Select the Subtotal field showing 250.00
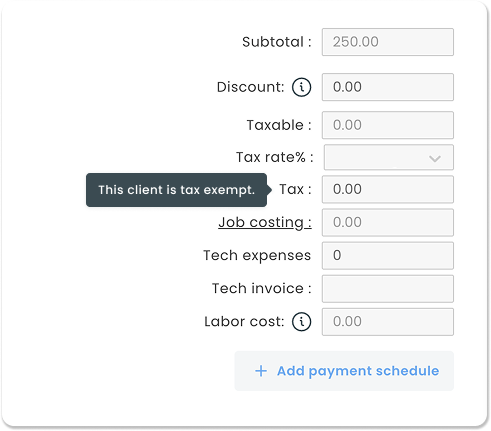491x431 pixels. tap(388, 42)
